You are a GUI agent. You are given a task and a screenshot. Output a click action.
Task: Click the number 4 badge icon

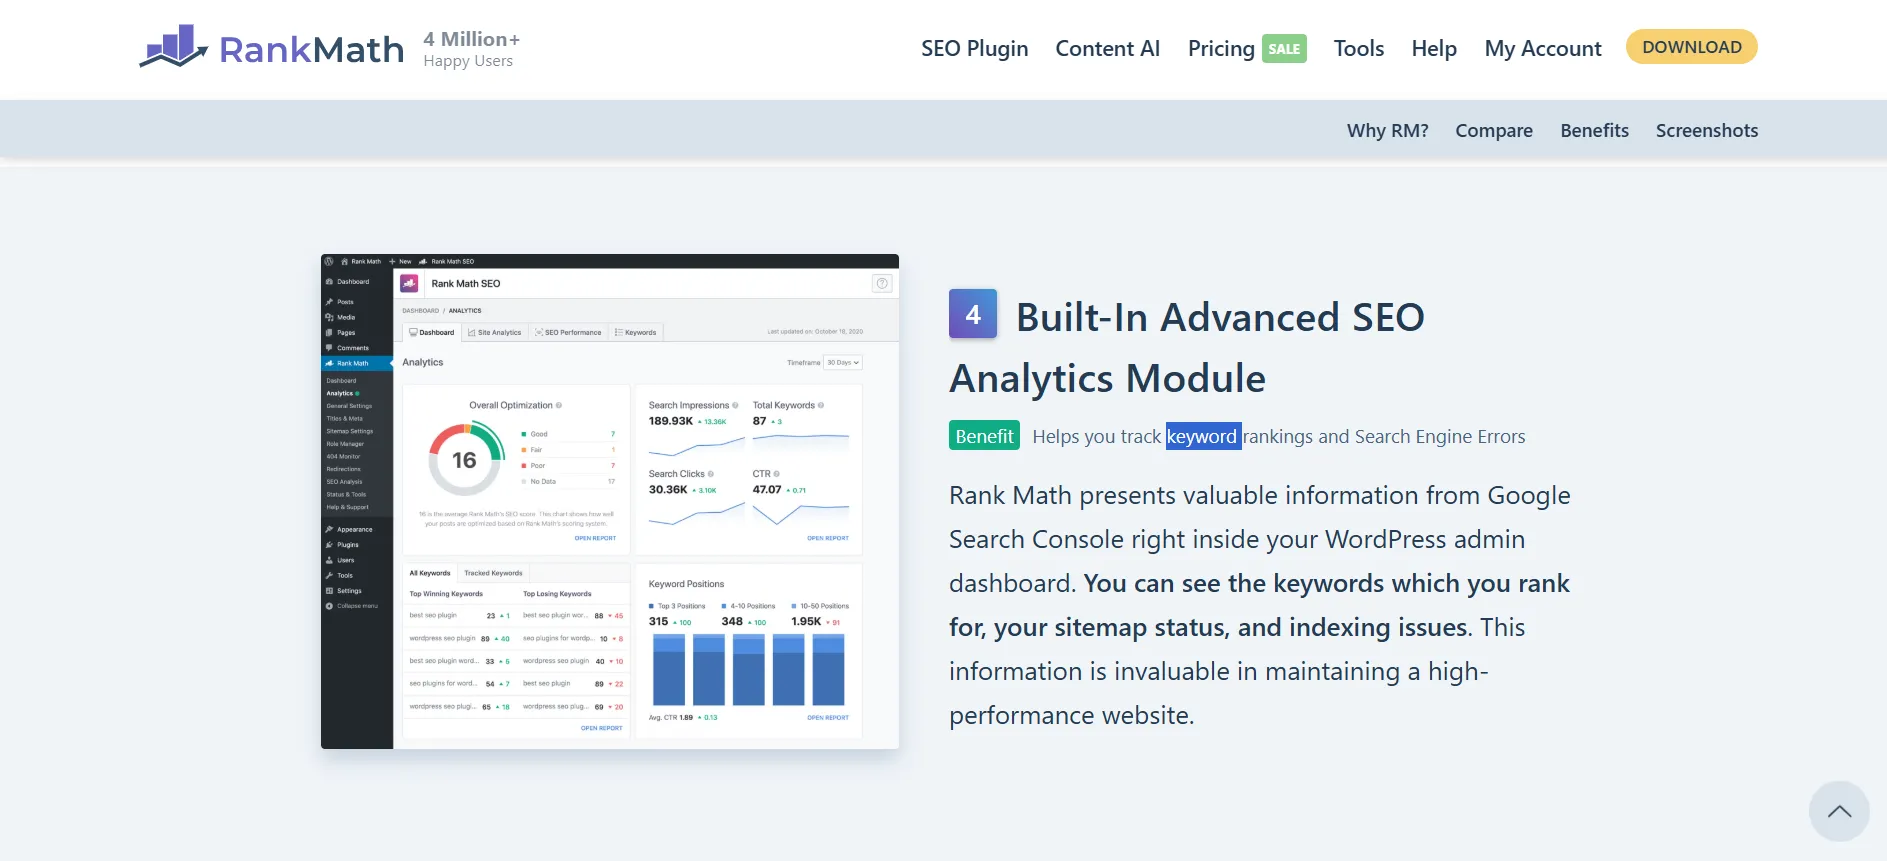point(973,314)
